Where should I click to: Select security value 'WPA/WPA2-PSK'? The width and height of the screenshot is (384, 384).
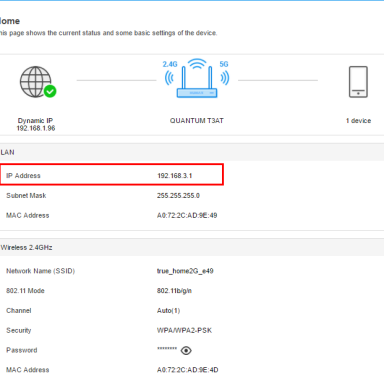[184, 330]
